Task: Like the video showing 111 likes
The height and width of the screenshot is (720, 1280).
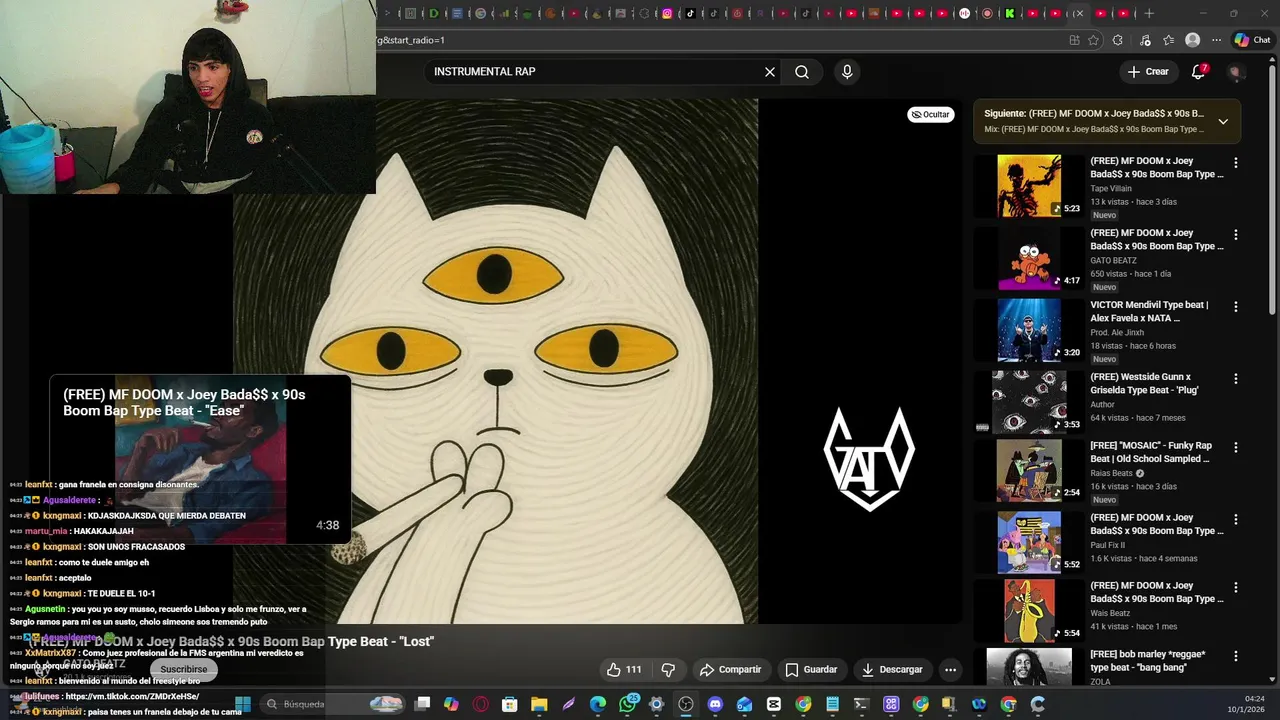Action: 624,670
